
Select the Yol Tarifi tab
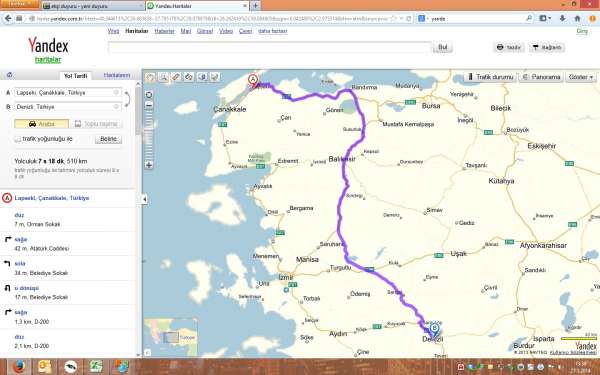[x=75, y=76]
